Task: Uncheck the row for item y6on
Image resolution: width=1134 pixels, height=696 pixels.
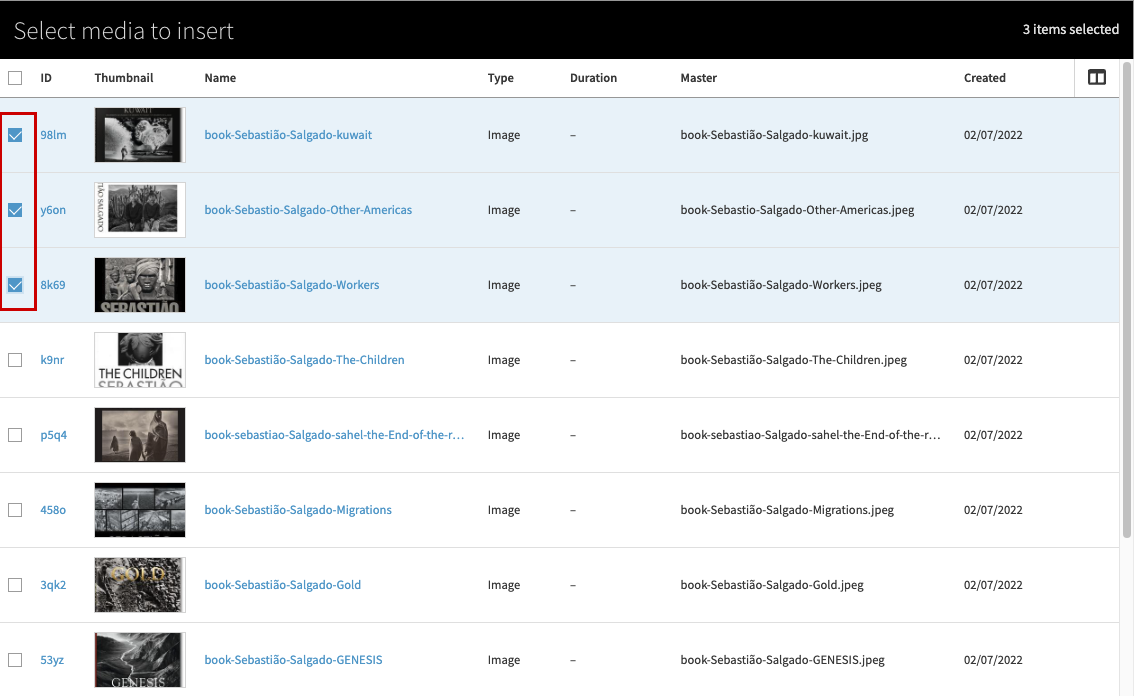Action: pos(15,209)
